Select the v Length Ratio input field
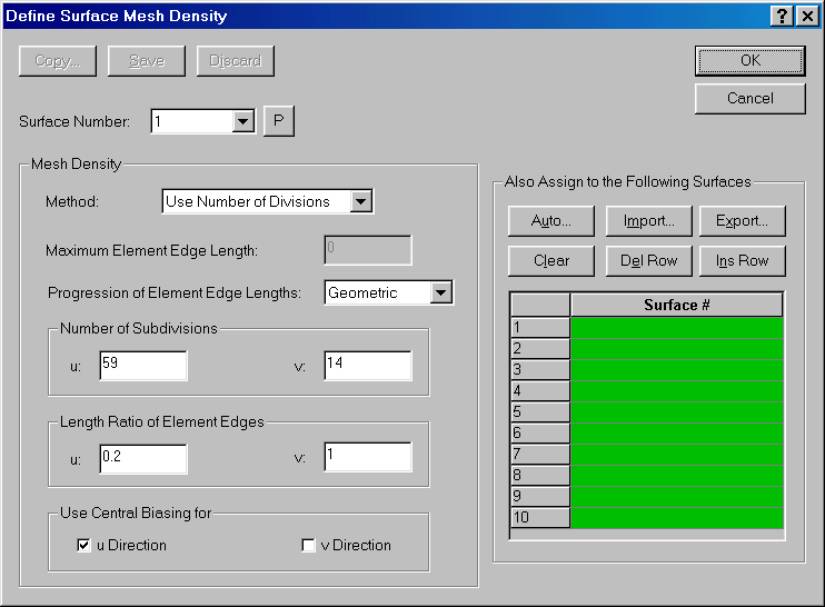The height and width of the screenshot is (607, 825). coord(367,457)
